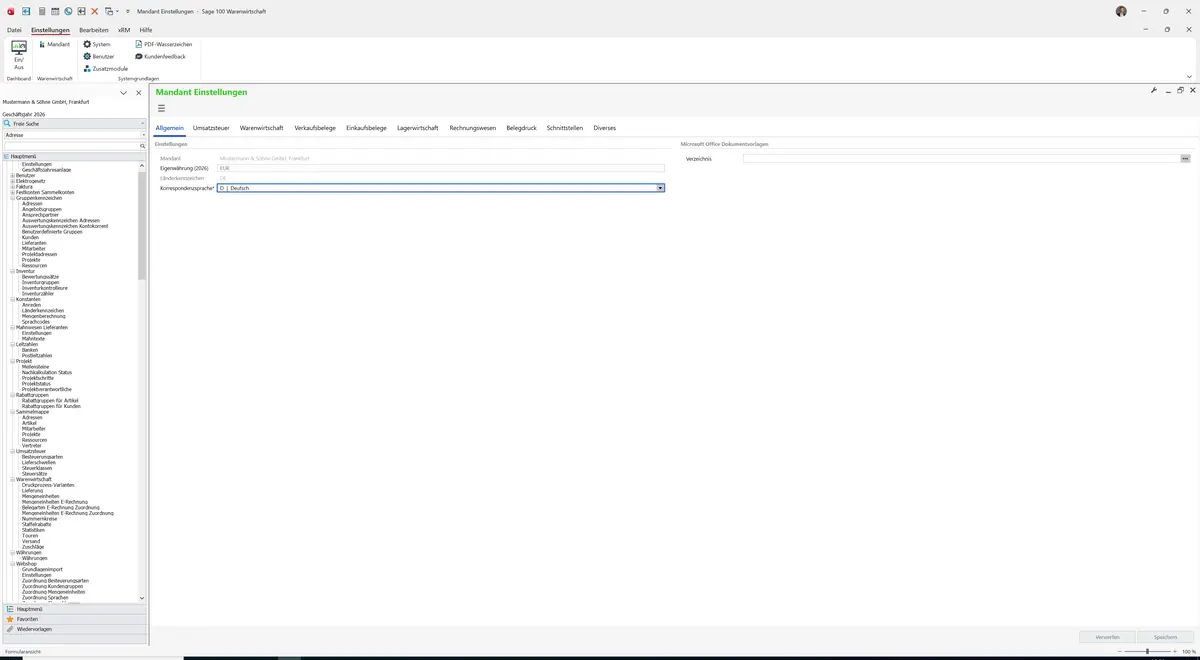Viewport: 1200px width, 660px height.
Task: Open System settings in the ribbon
Action: coord(97,44)
